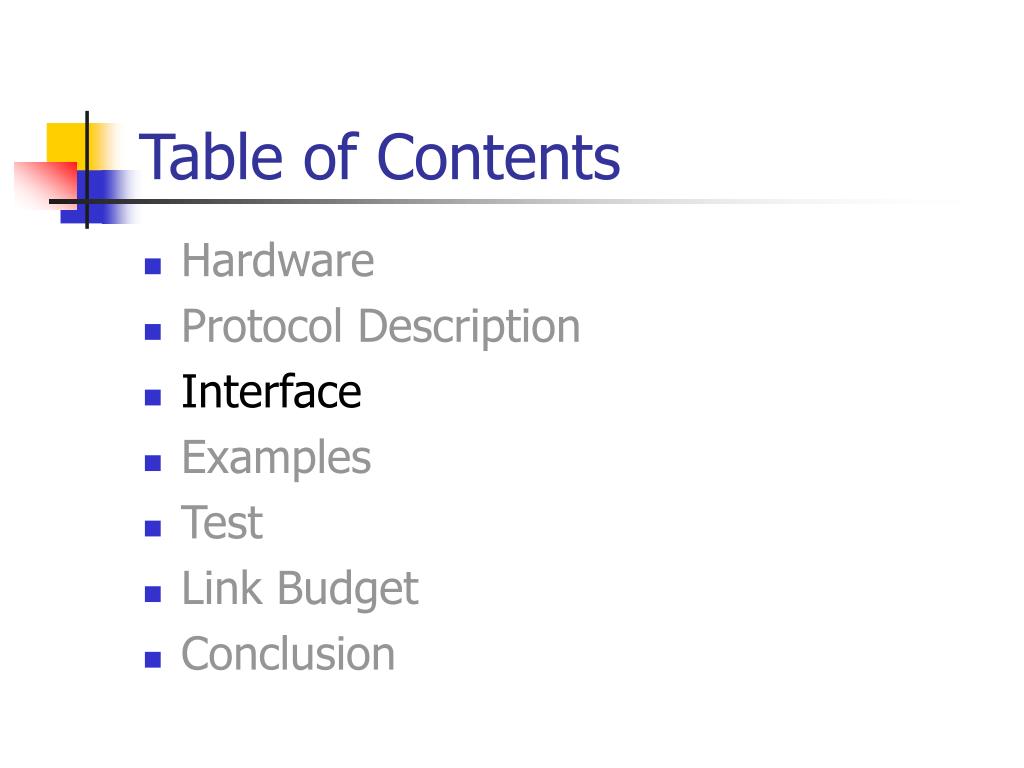1024x768 pixels.
Task: Select the Hardware entry
Action: coord(278,261)
